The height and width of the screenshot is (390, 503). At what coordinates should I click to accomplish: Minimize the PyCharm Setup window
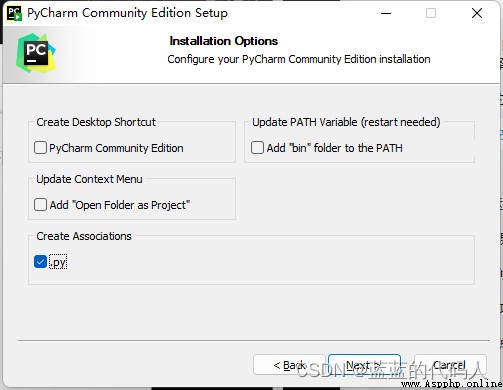point(386,13)
